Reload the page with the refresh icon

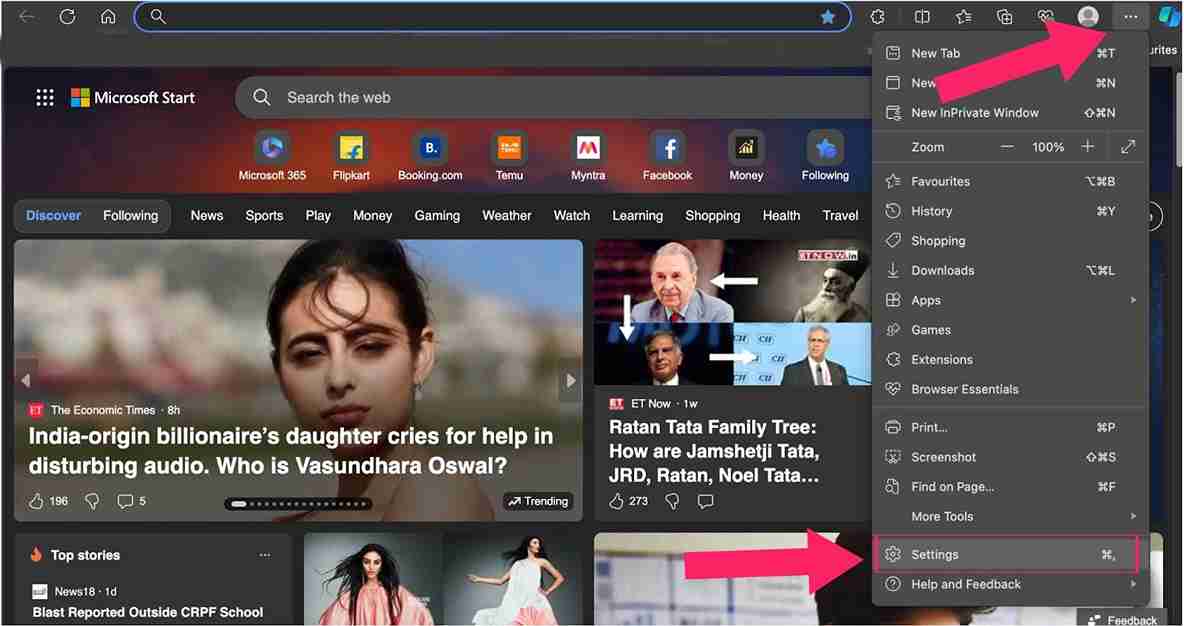[x=67, y=17]
